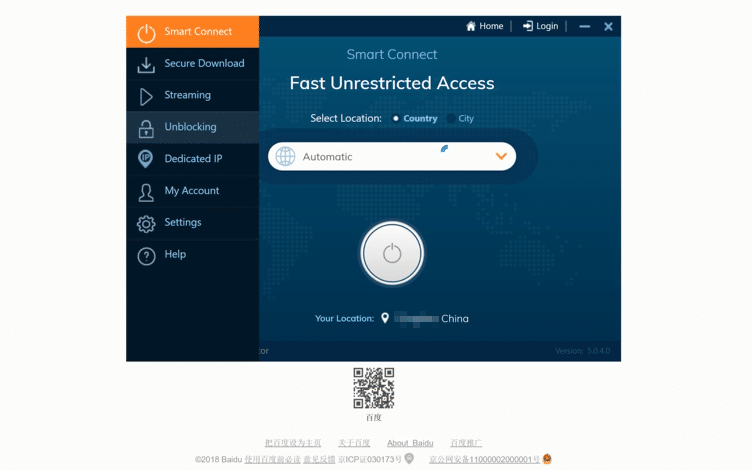
Task: Click the Fast Unrestricted Access heading
Action: pos(392,83)
